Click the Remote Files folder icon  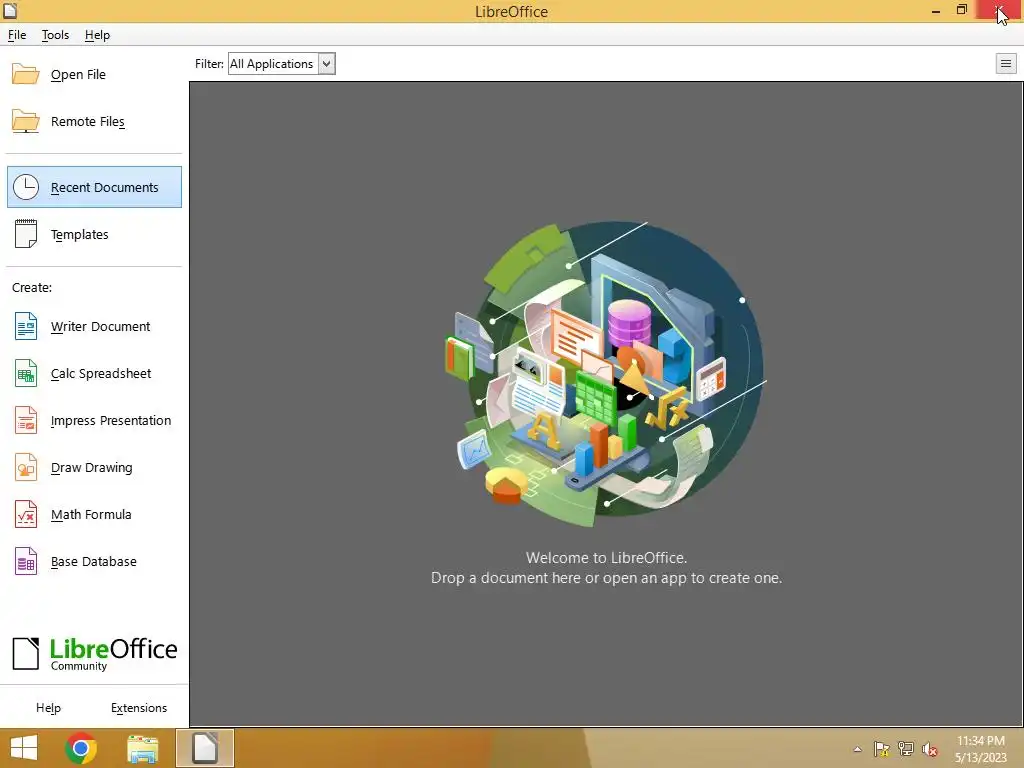click(x=25, y=121)
